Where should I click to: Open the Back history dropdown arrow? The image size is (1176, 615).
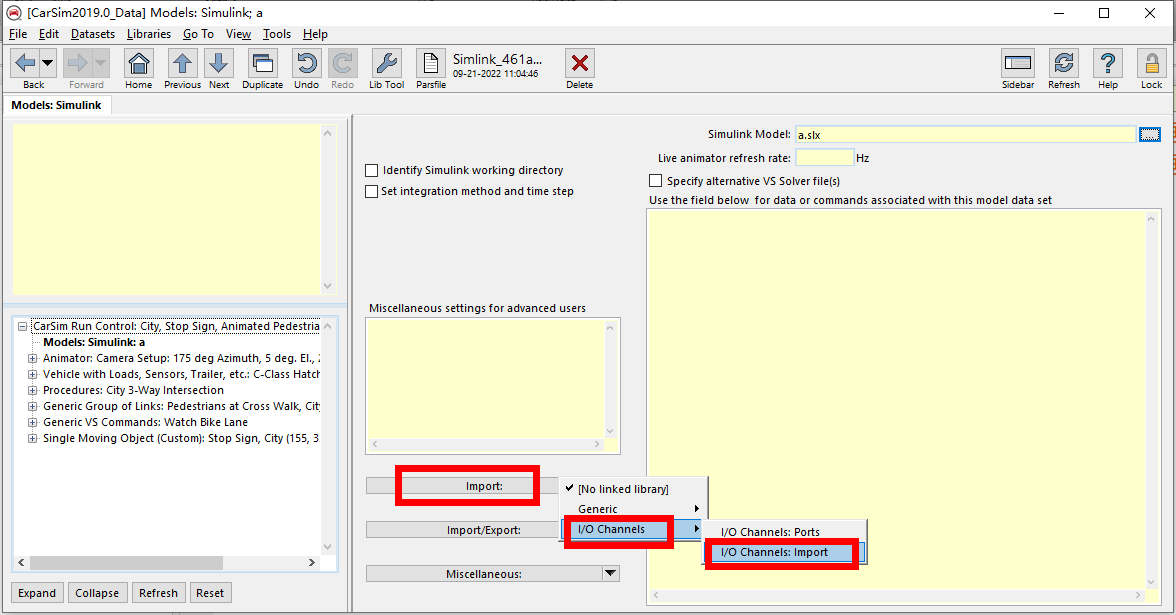point(47,63)
